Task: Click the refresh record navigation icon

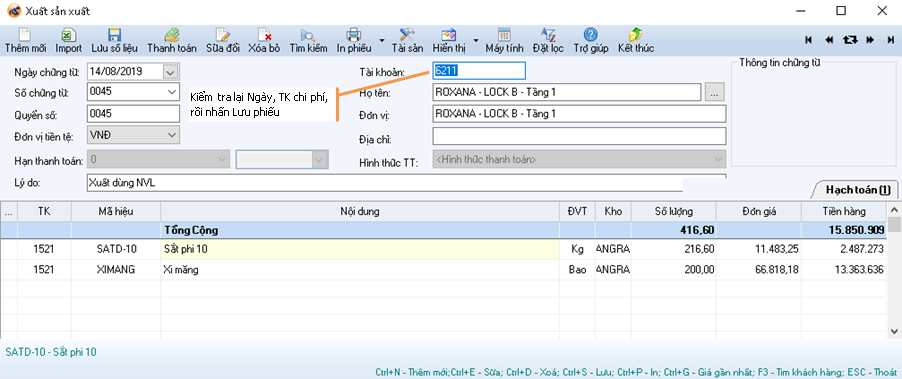Action: [850, 40]
